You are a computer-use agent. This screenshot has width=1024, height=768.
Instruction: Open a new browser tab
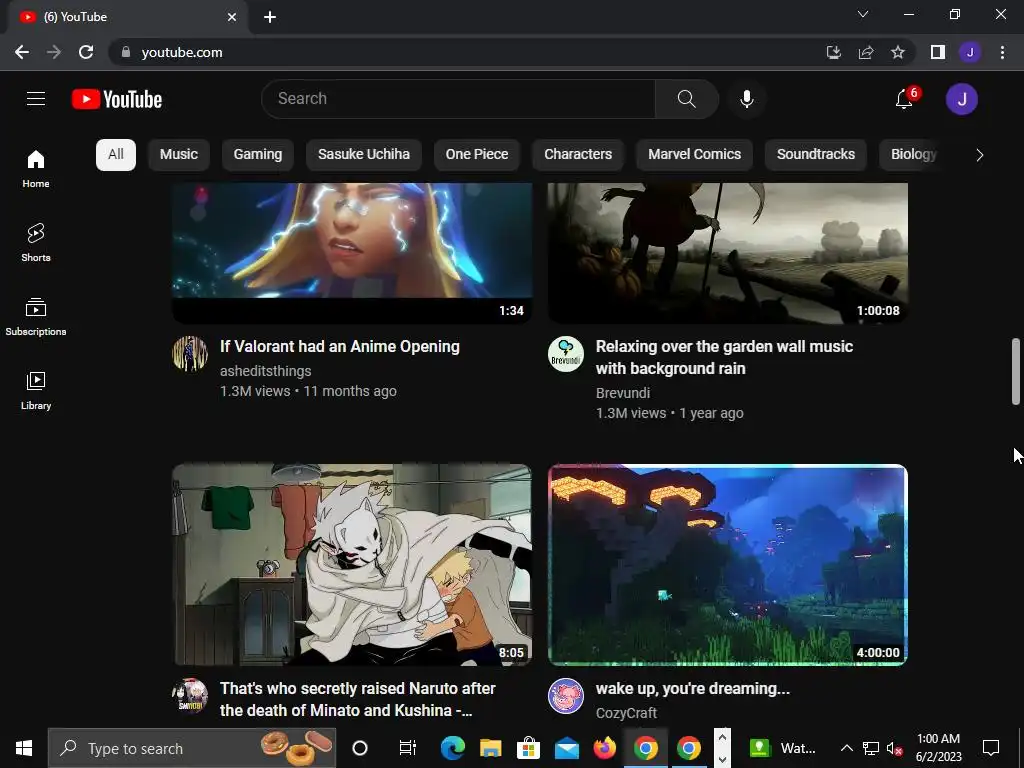pyautogui.click(x=270, y=17)
